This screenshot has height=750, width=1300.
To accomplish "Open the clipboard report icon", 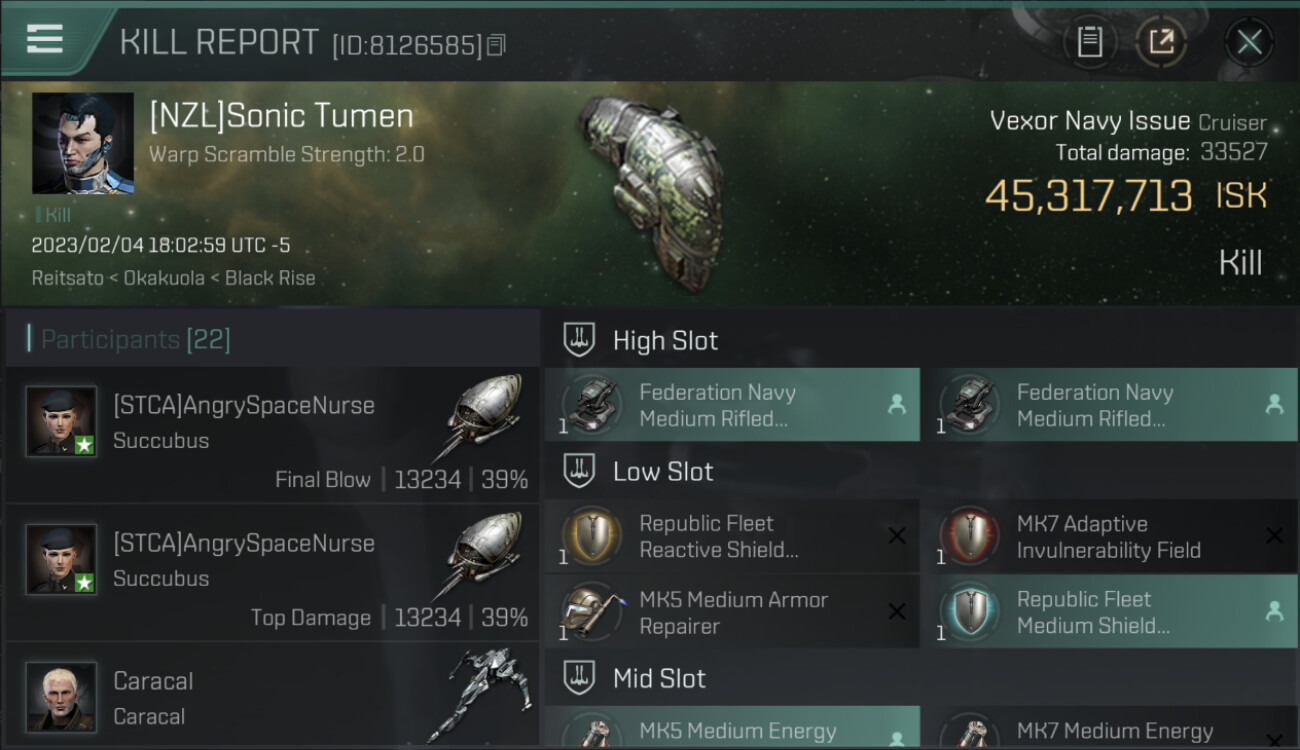I will pos(1090,42).
